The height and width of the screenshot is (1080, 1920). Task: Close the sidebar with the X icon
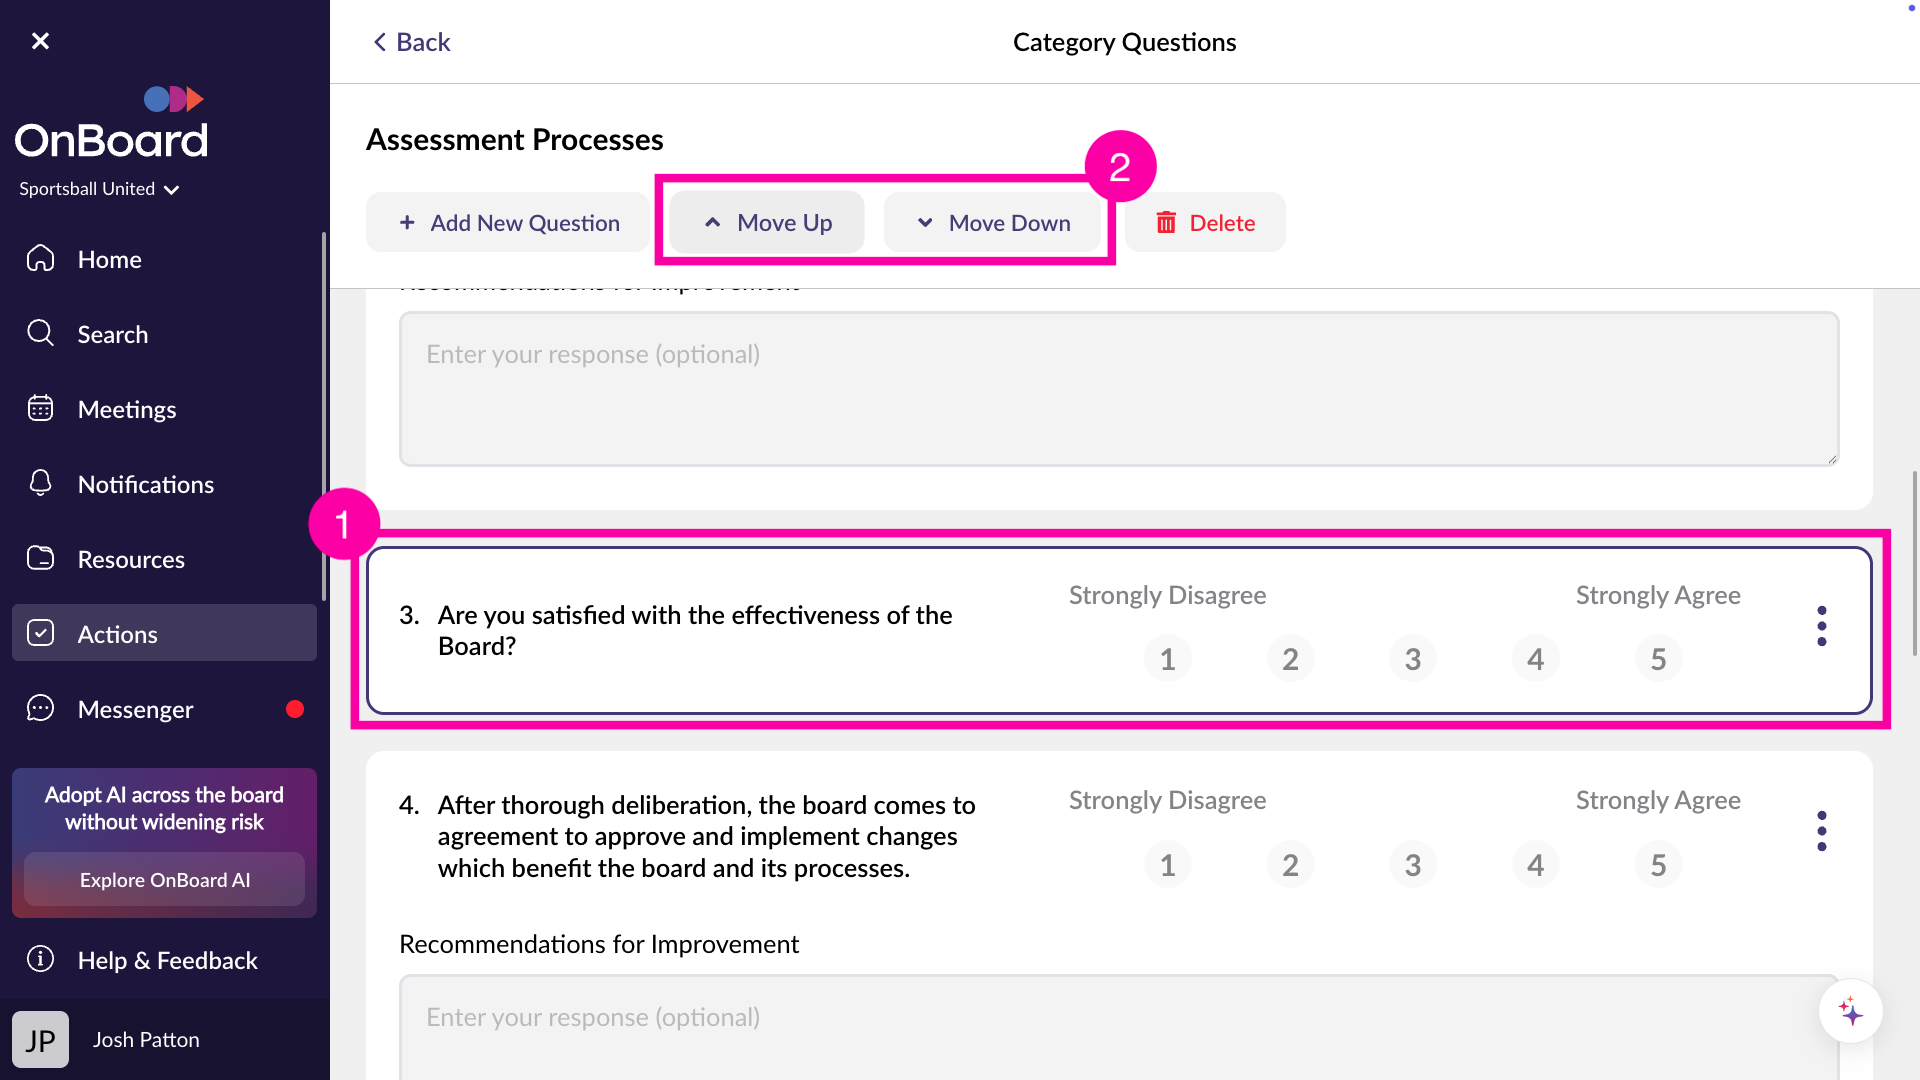click(x=40, y=41)
